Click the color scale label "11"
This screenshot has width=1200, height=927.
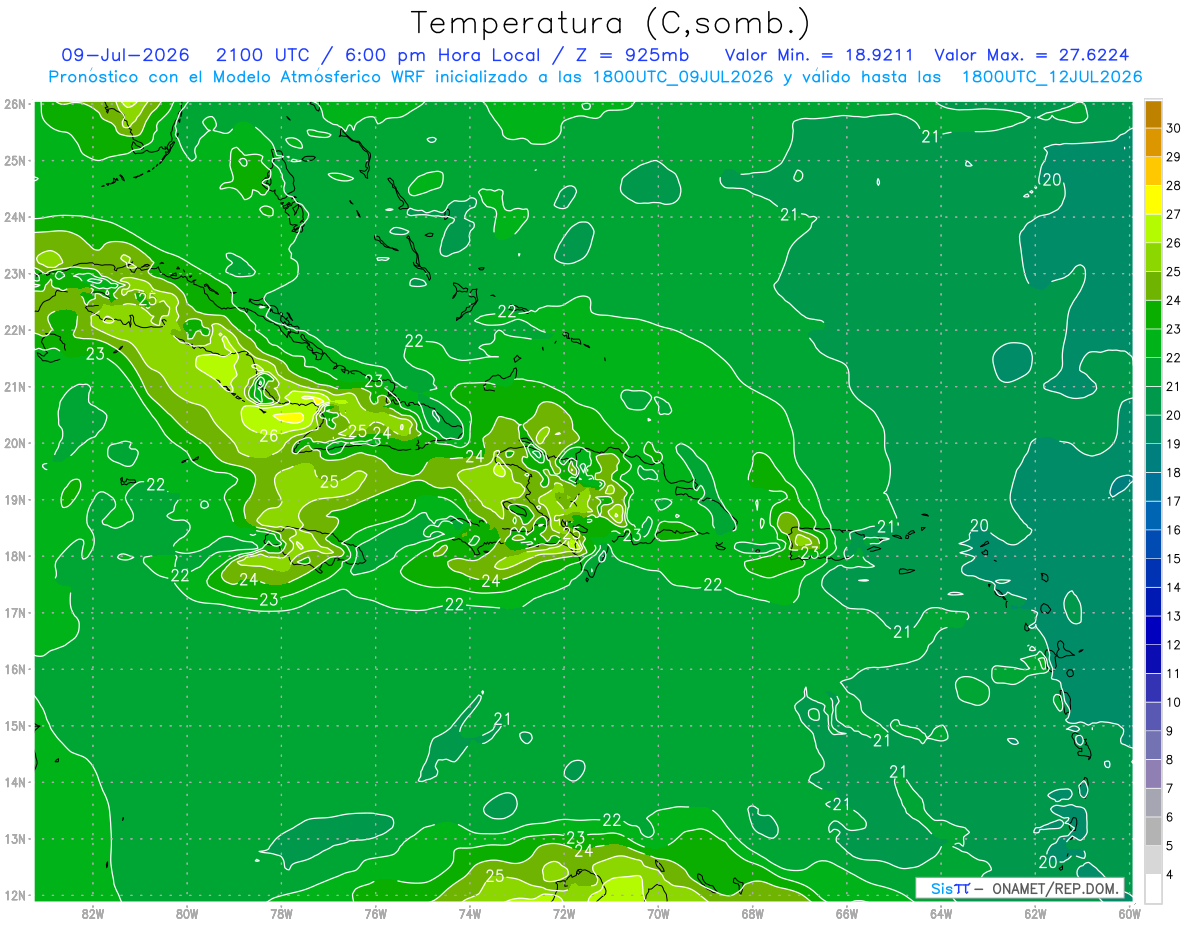tap(1174, 674)
